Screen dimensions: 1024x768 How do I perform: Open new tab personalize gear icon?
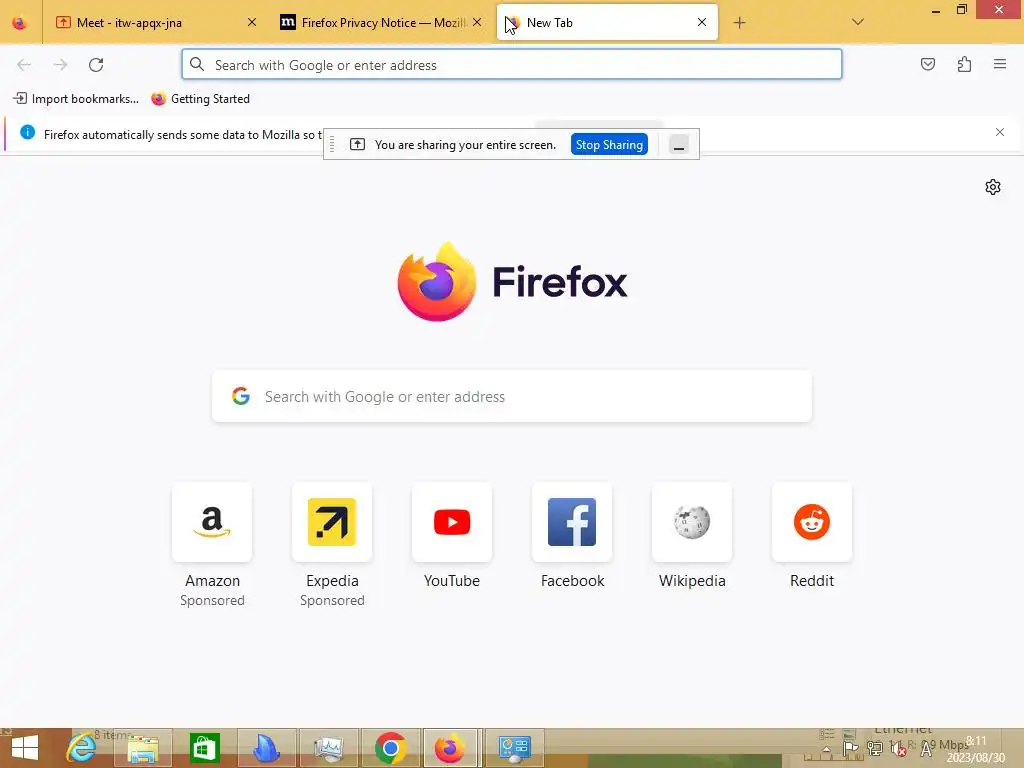993,187
